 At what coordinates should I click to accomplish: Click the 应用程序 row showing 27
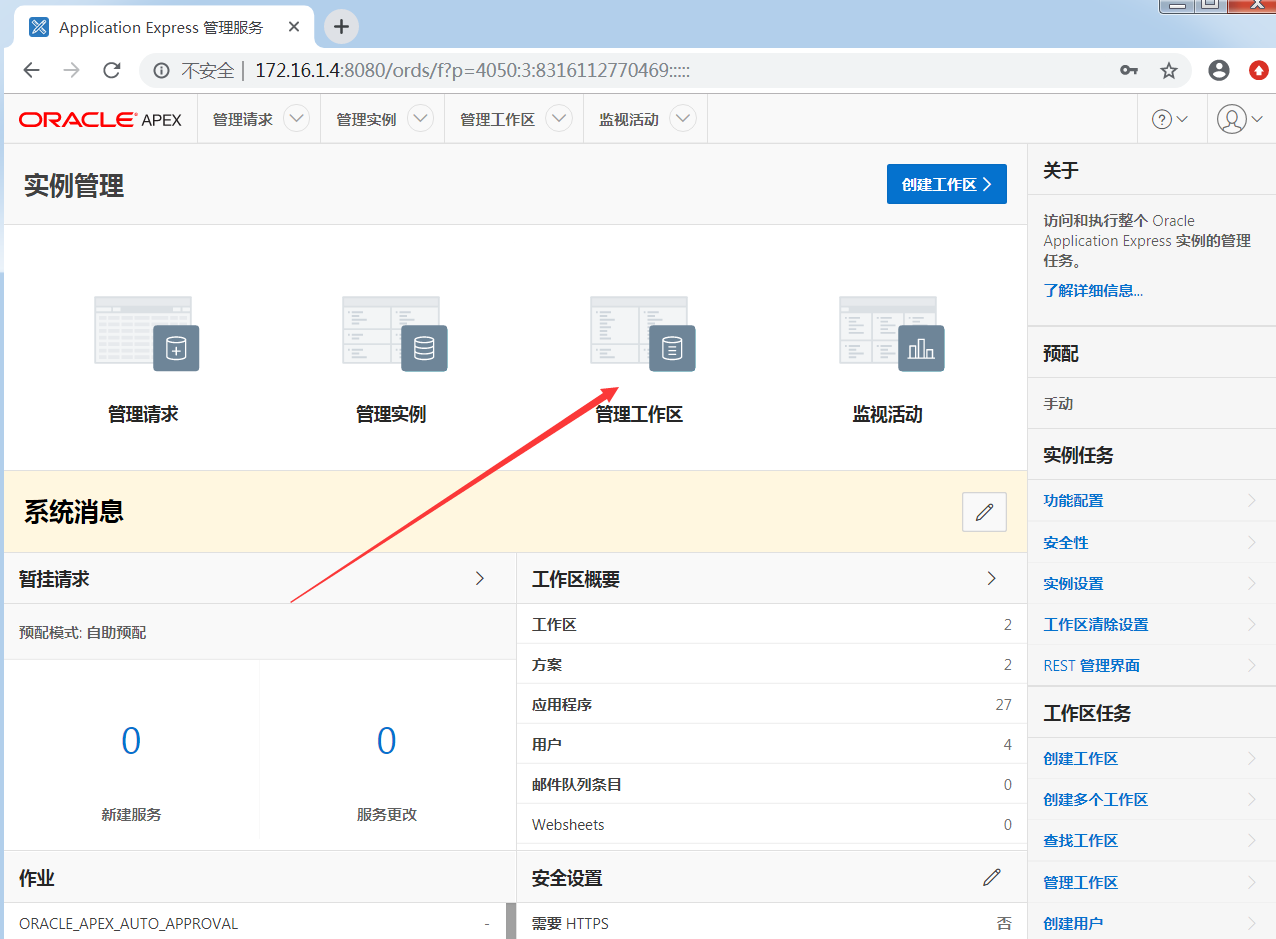coord(772,704)
